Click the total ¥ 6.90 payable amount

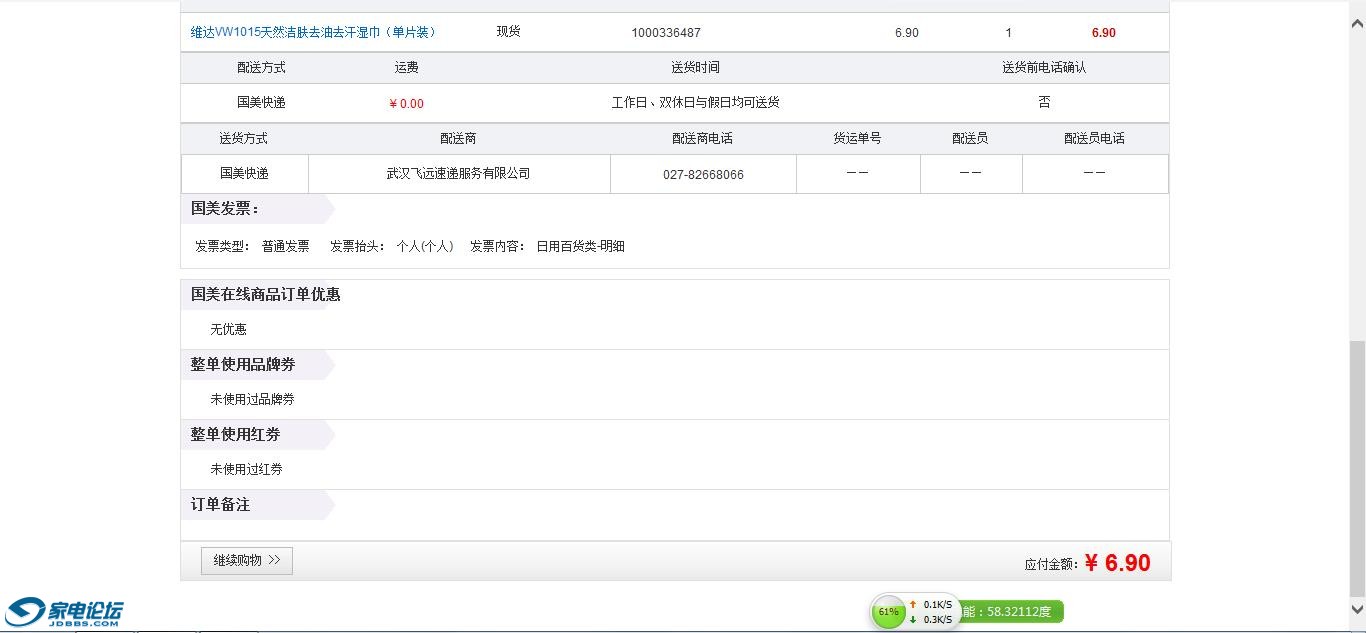pyautogui.click(x=1117, y=563)
